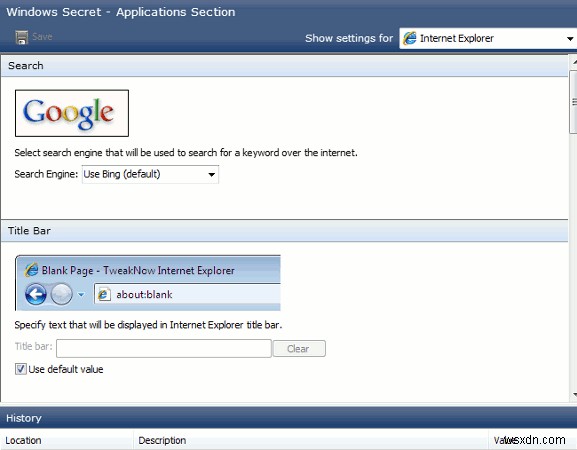The height and width of the screenshot is (450, 577).
Task: Click the Search section header
Action: point(284,65)
